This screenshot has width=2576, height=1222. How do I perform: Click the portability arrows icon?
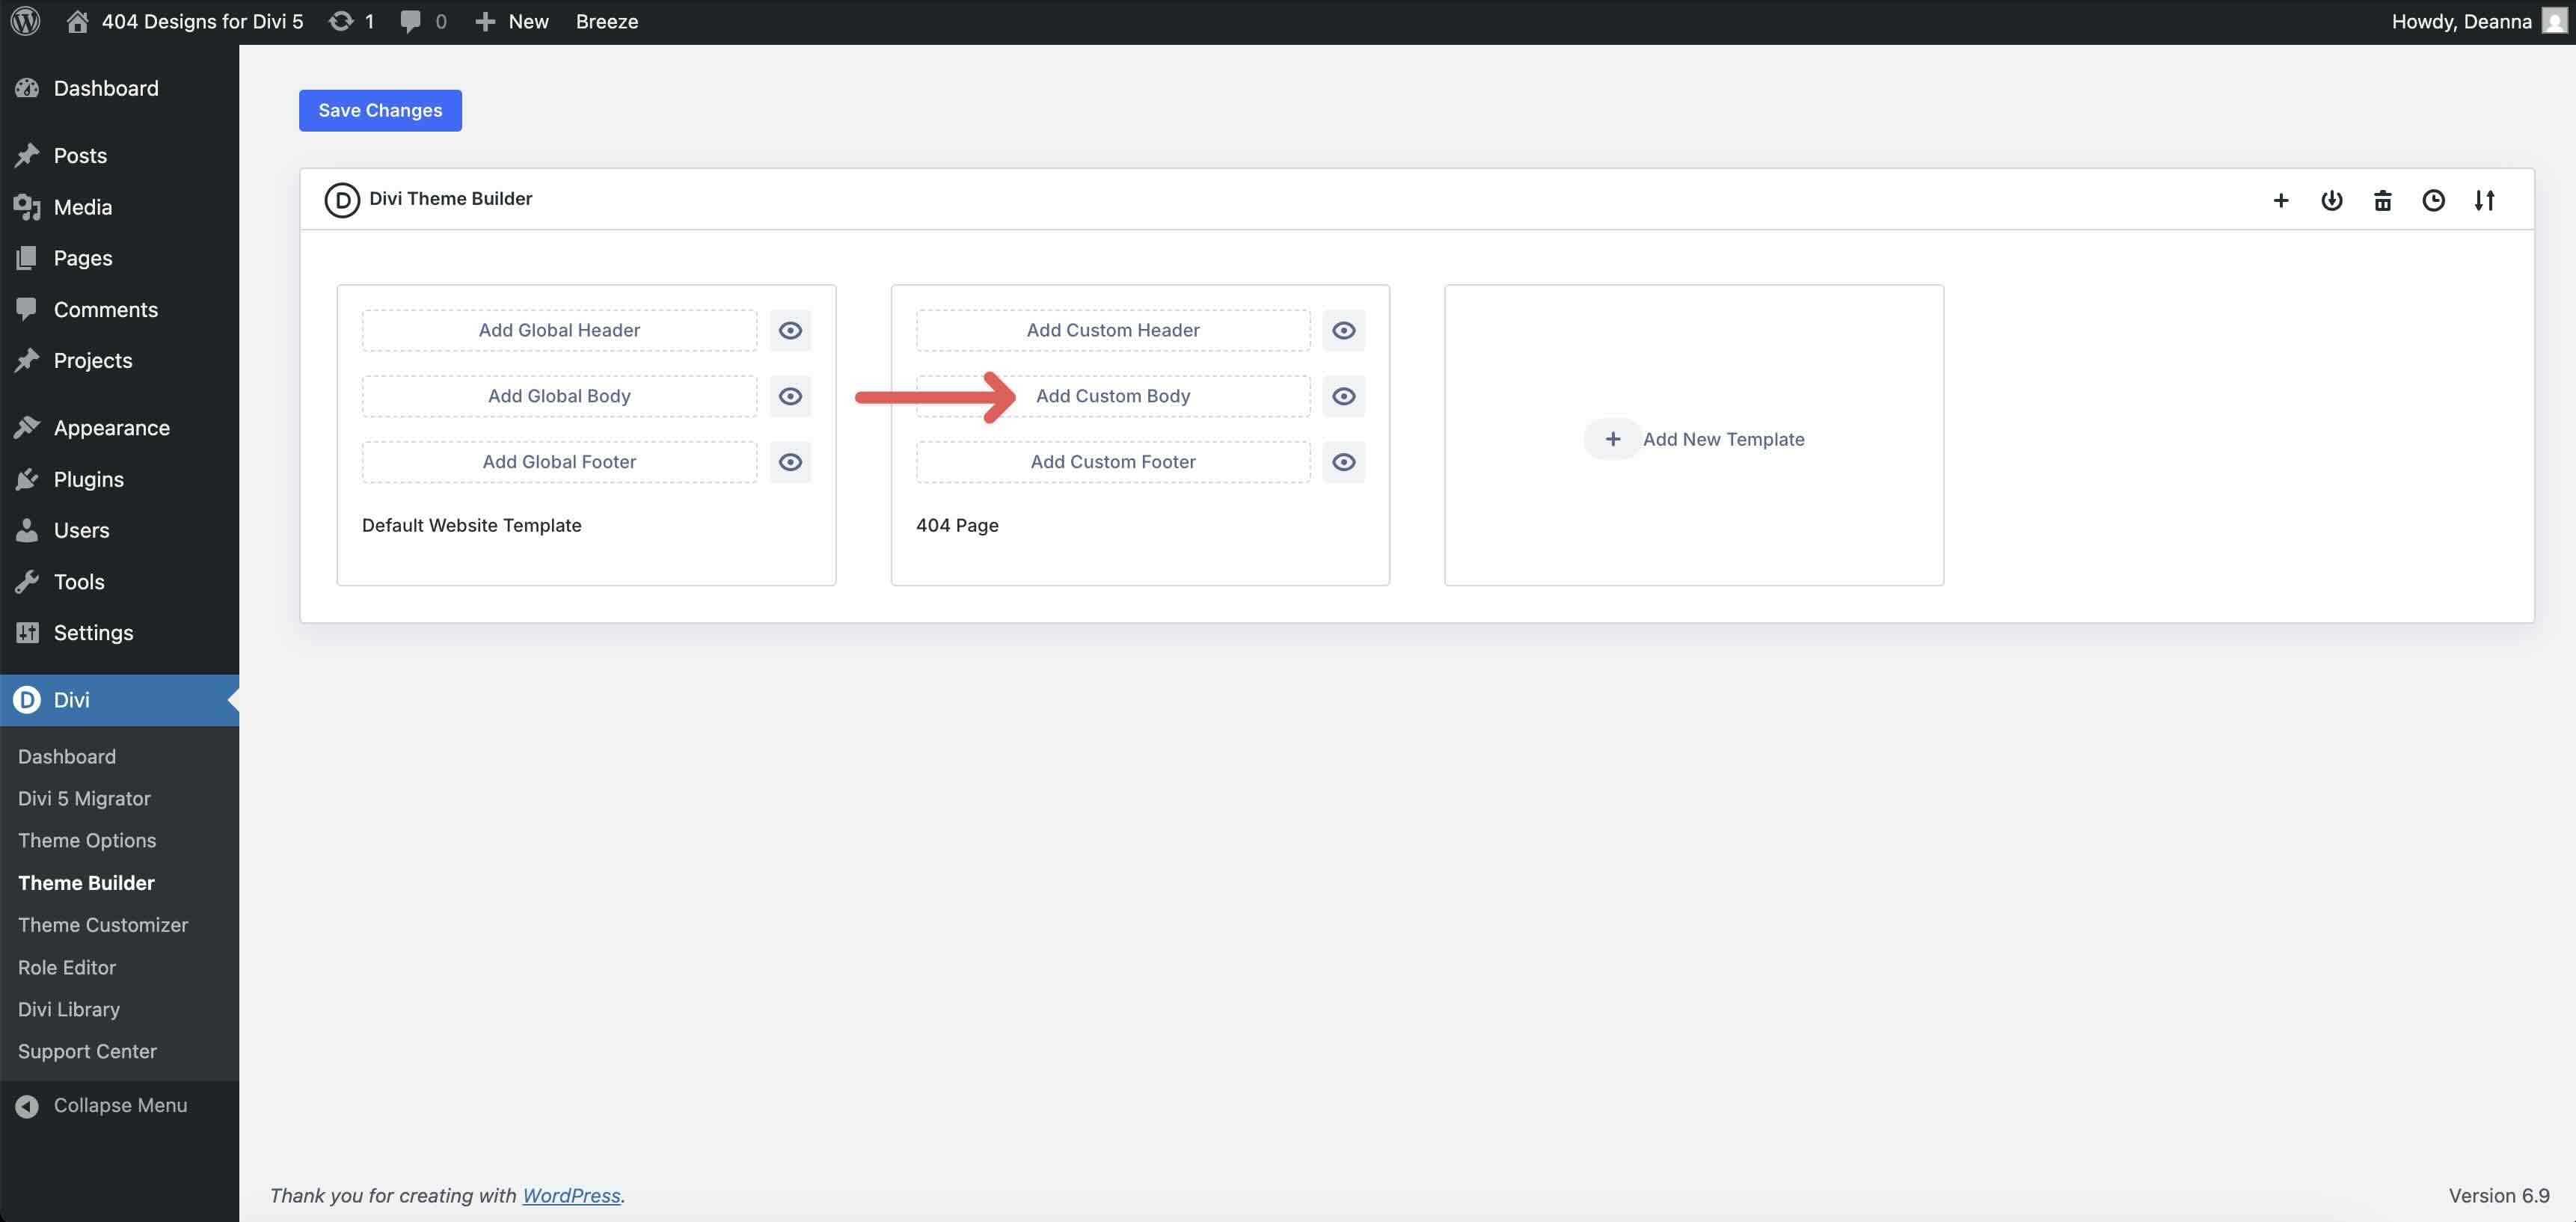coord(2484,200)
